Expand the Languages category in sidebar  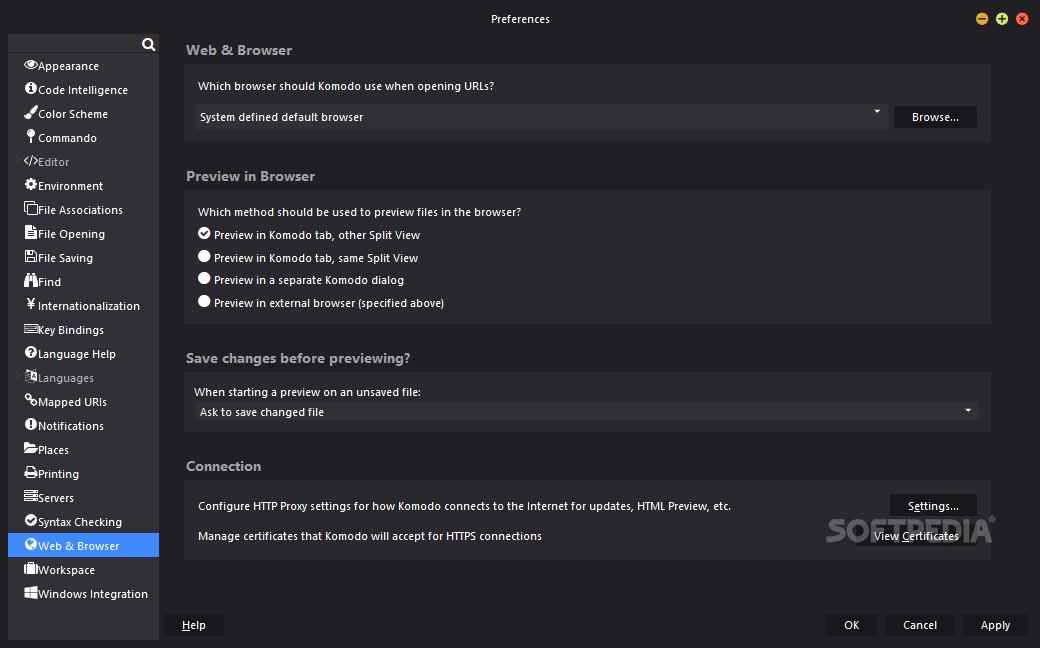click(x=18, y=376)
